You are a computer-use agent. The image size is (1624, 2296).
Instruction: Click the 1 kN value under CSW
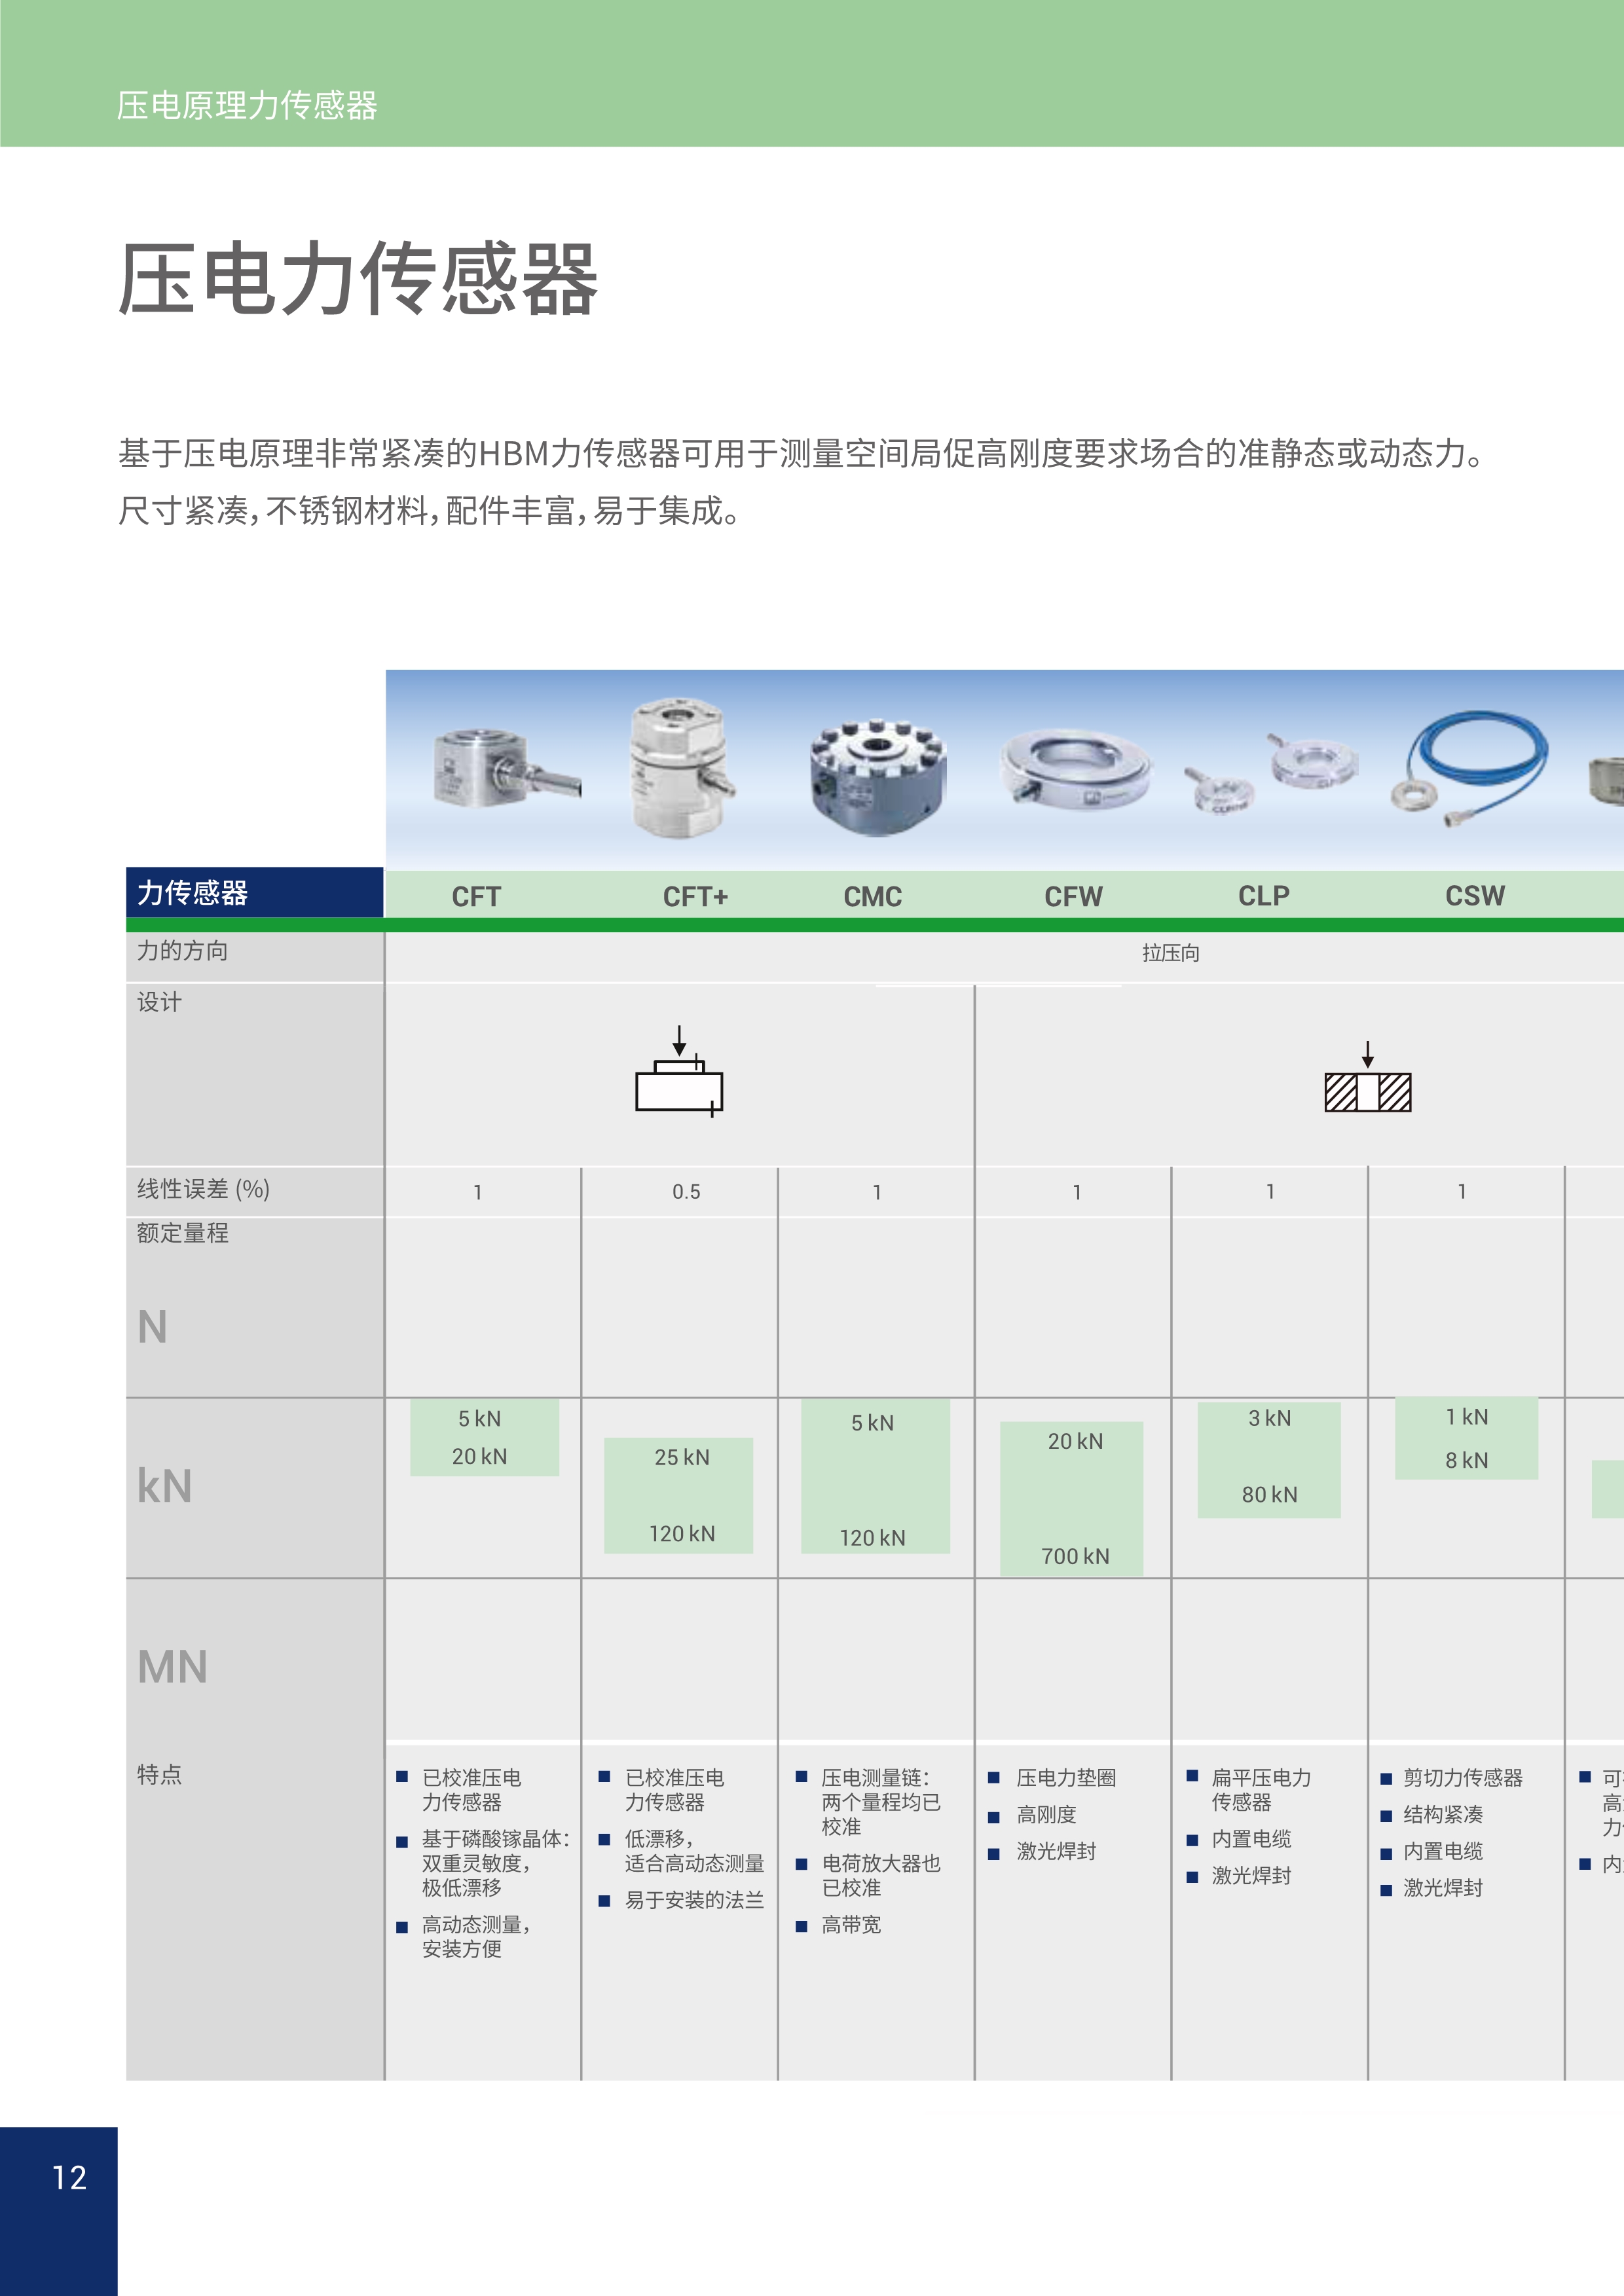pyautogui.click(x=1467, y=1417)
